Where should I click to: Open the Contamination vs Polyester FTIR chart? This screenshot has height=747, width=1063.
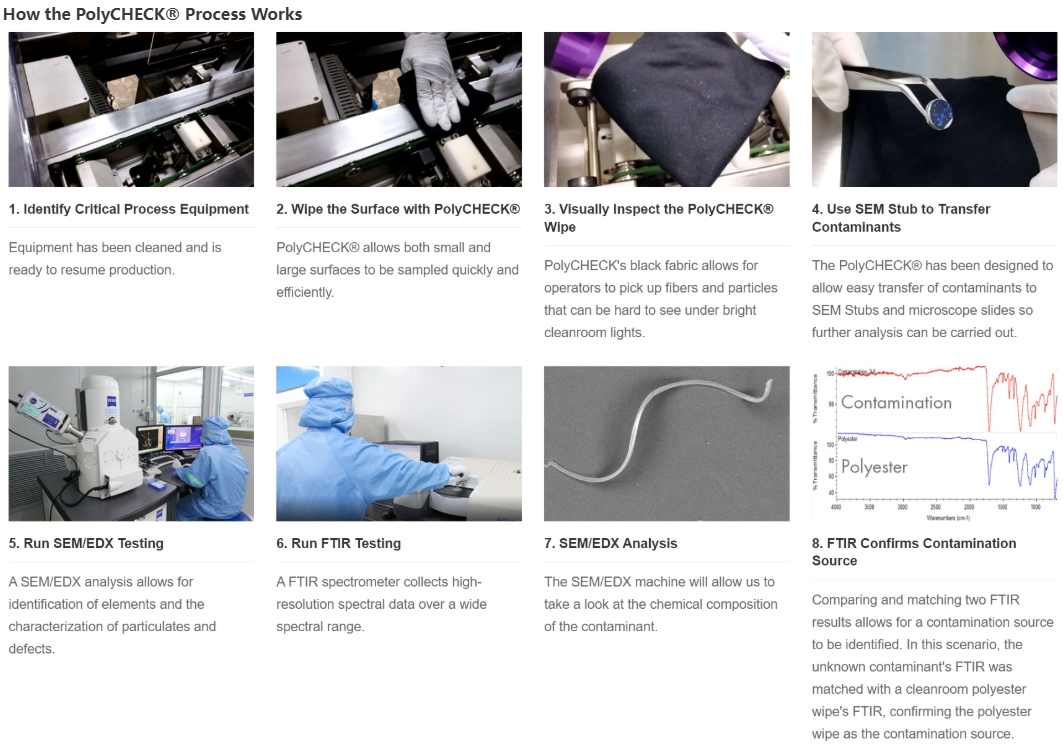tap(934, 443)
